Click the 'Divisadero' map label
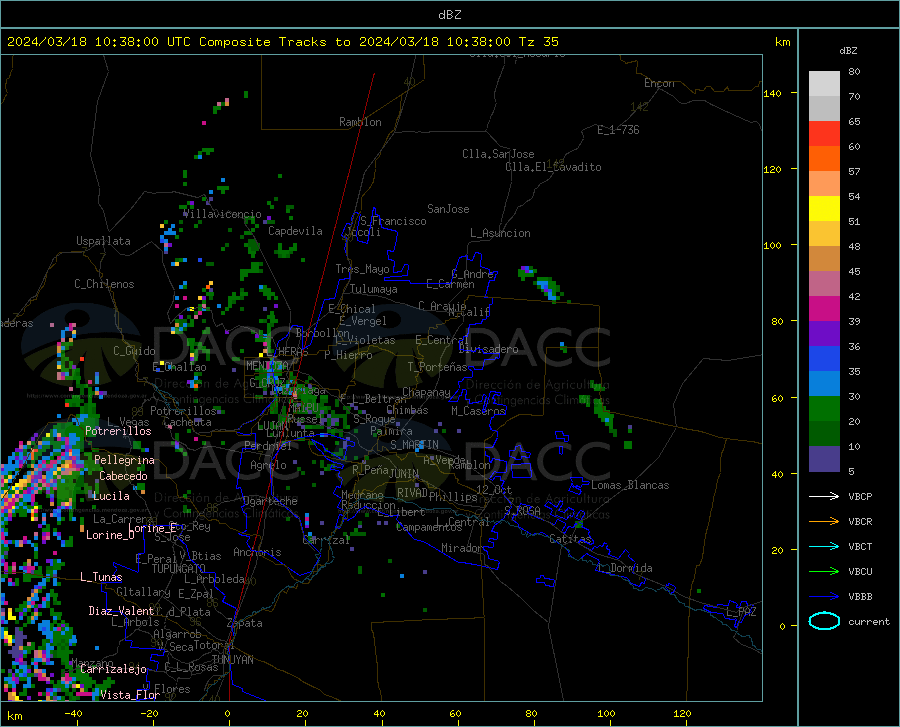900x727 pixels. [488, 349]
